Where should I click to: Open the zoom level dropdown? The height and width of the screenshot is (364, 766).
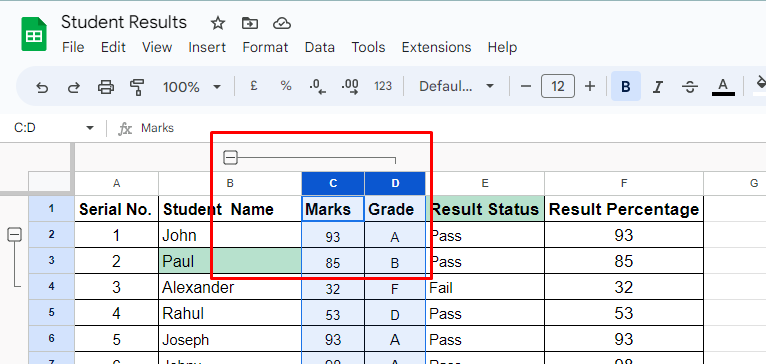[x=192, y=87]
